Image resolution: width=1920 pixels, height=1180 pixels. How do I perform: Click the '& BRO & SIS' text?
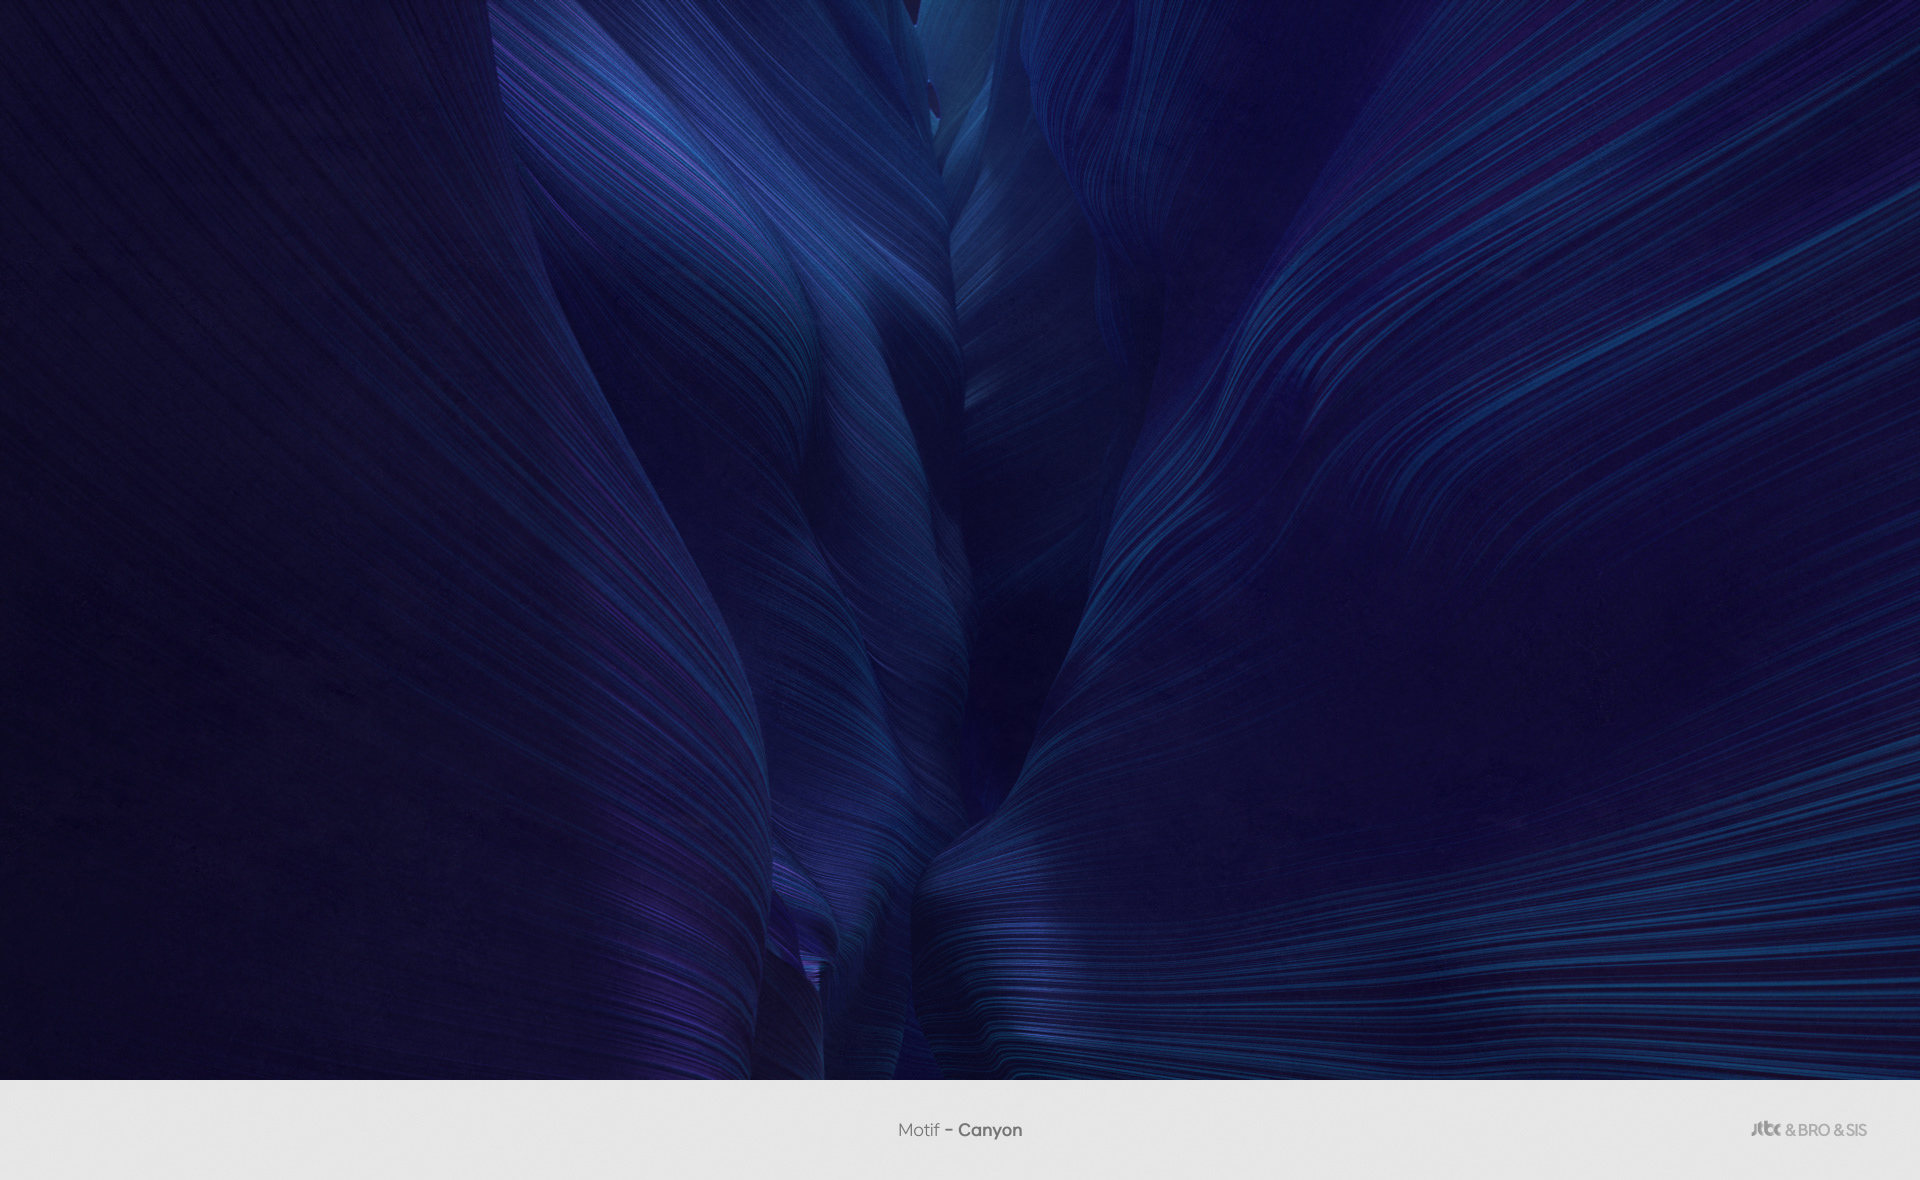(1826, 1130)
